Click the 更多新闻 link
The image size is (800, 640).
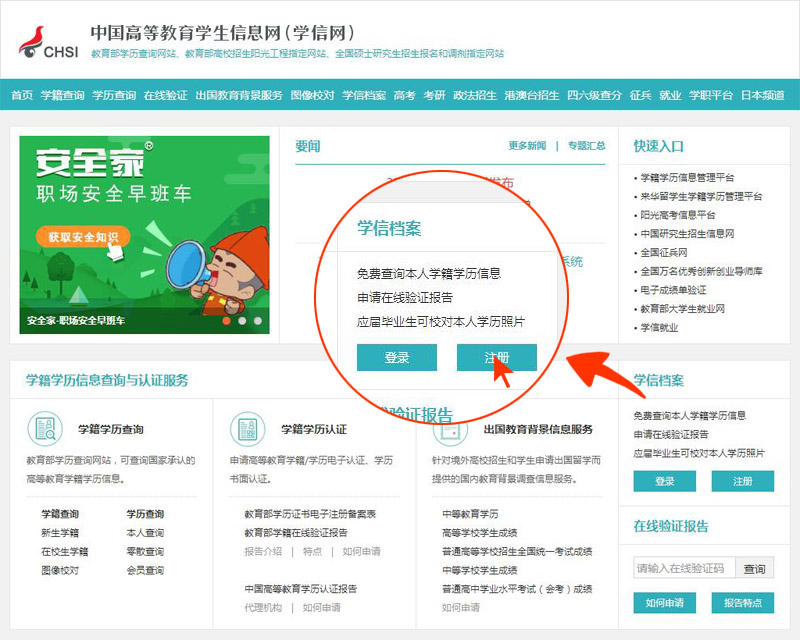[527, 145]
